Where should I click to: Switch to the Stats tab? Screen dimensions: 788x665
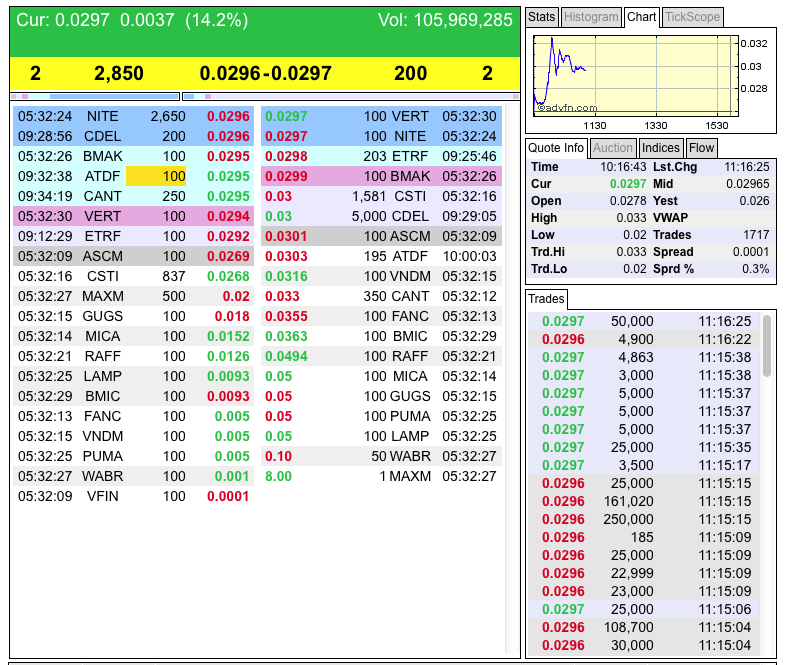(541, 17)
